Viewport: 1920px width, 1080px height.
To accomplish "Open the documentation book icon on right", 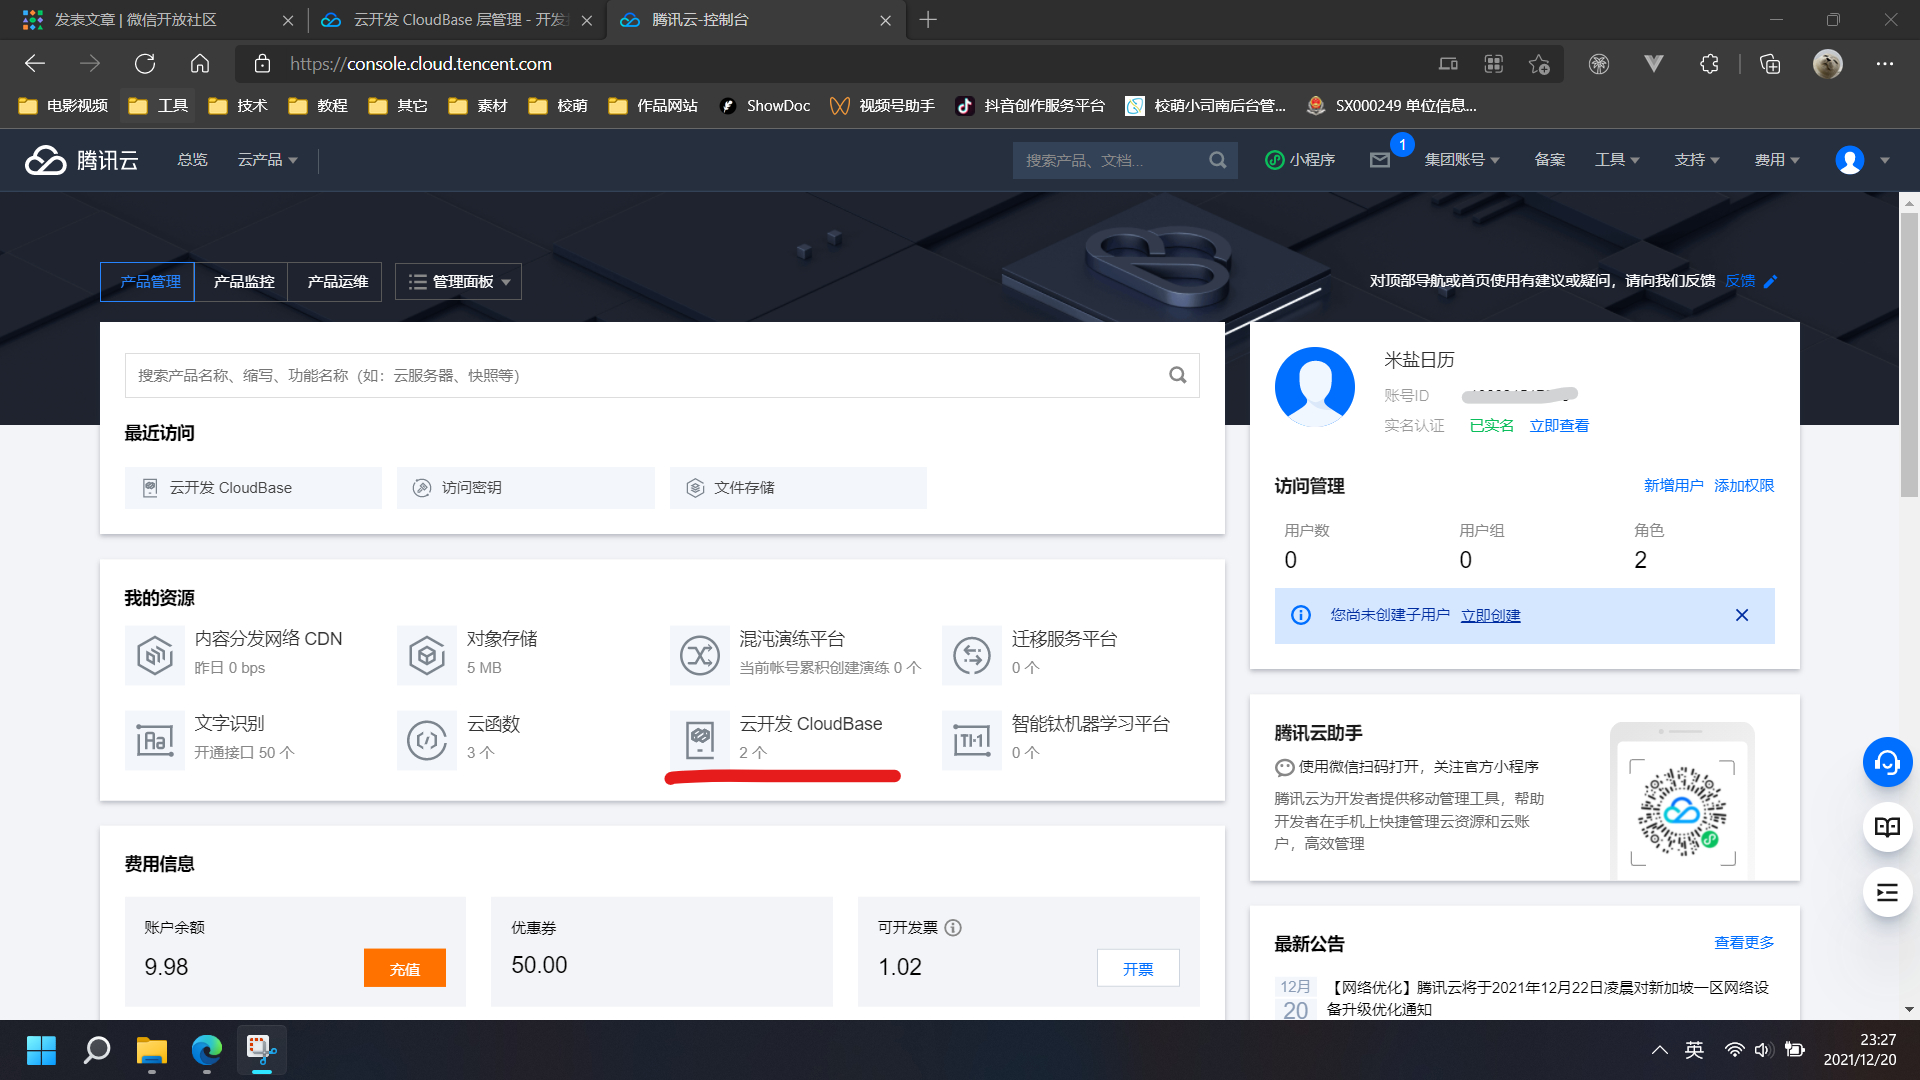I will 1887,827.
